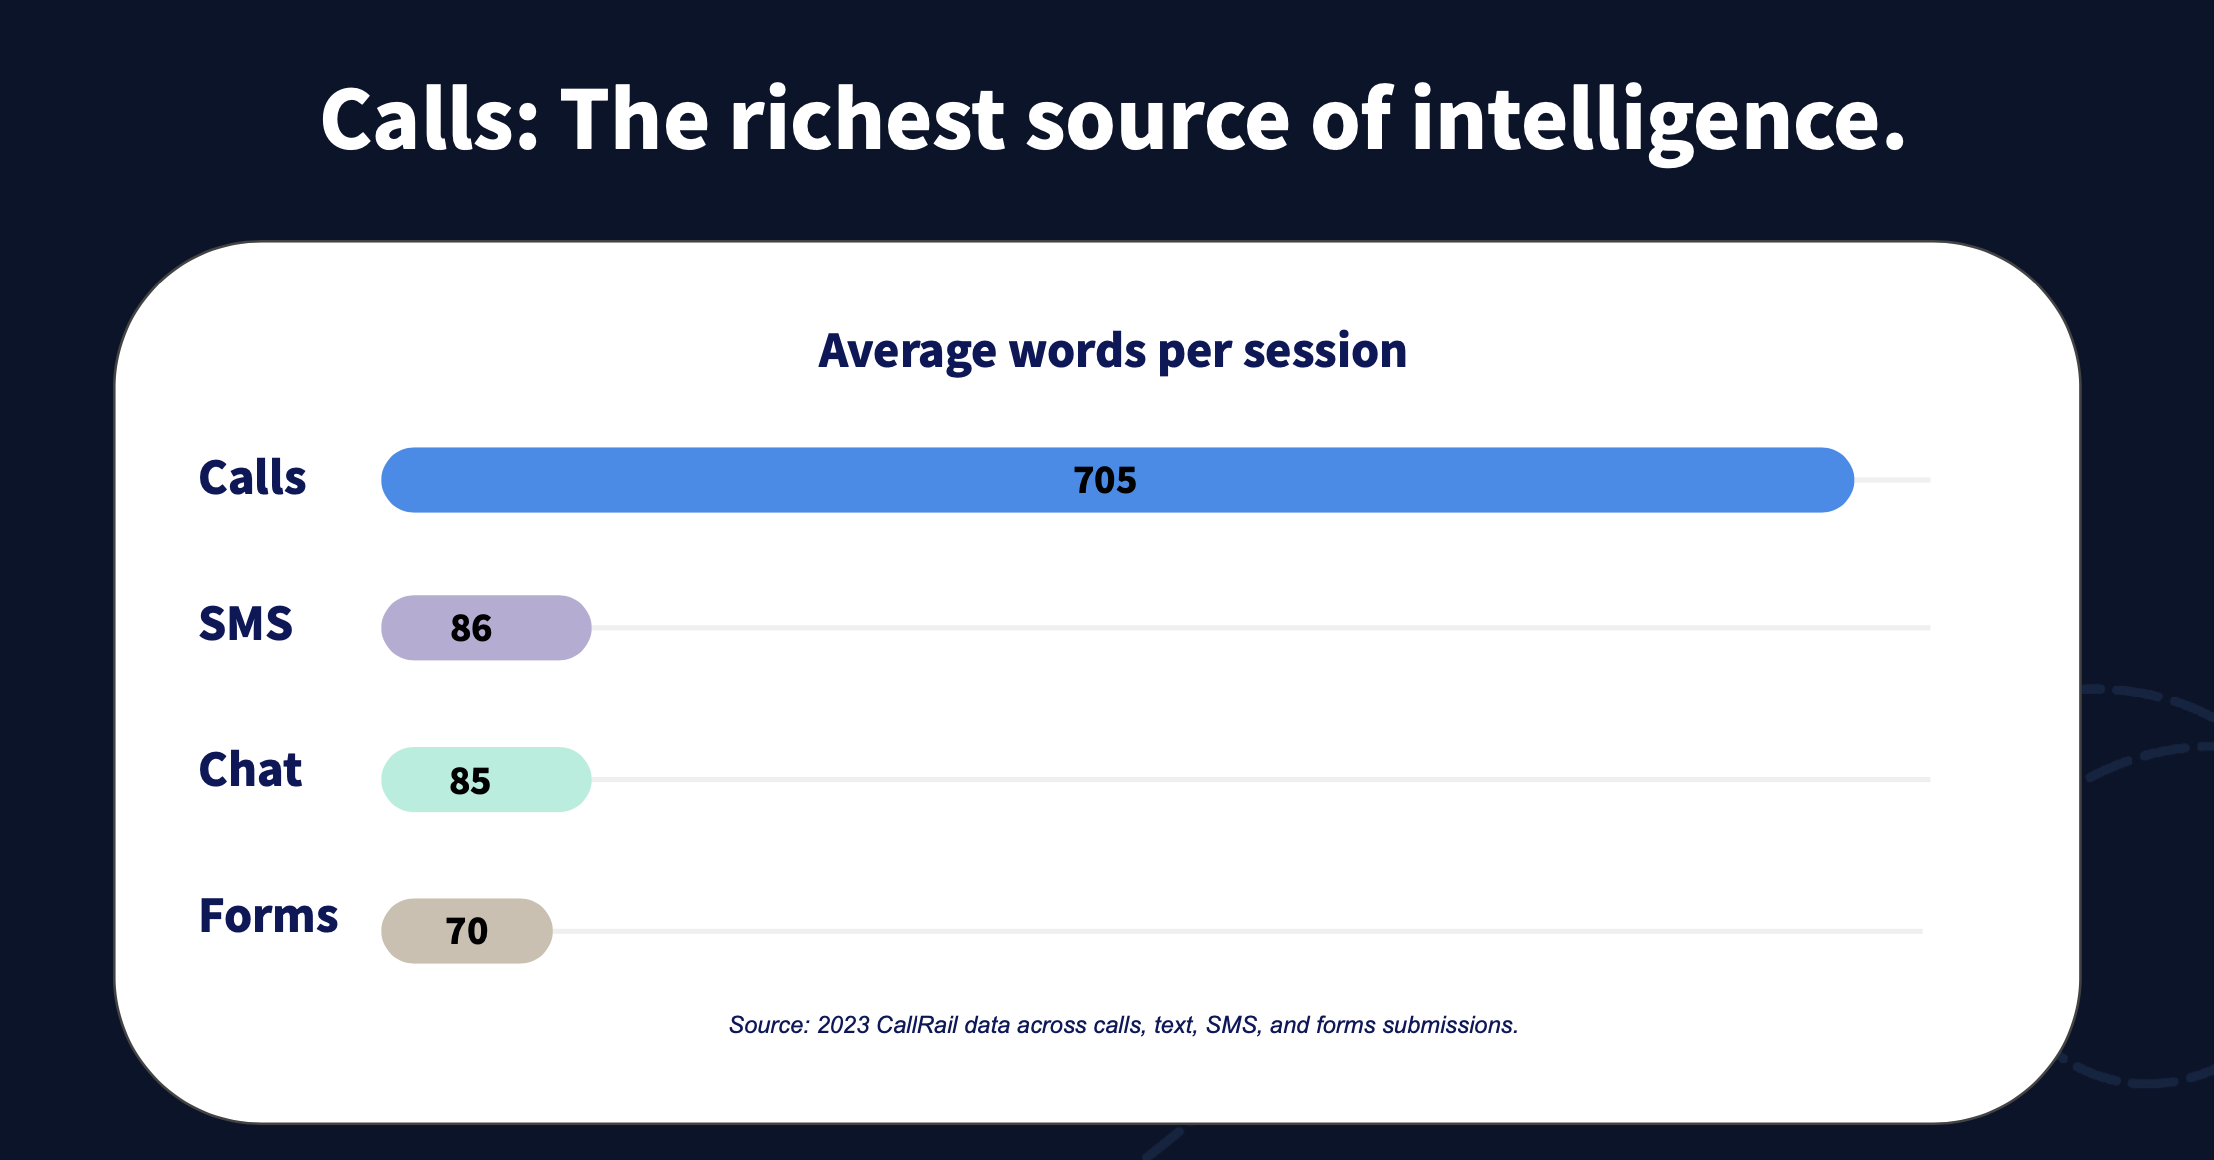Select the SMS row label

pos(246,624)
